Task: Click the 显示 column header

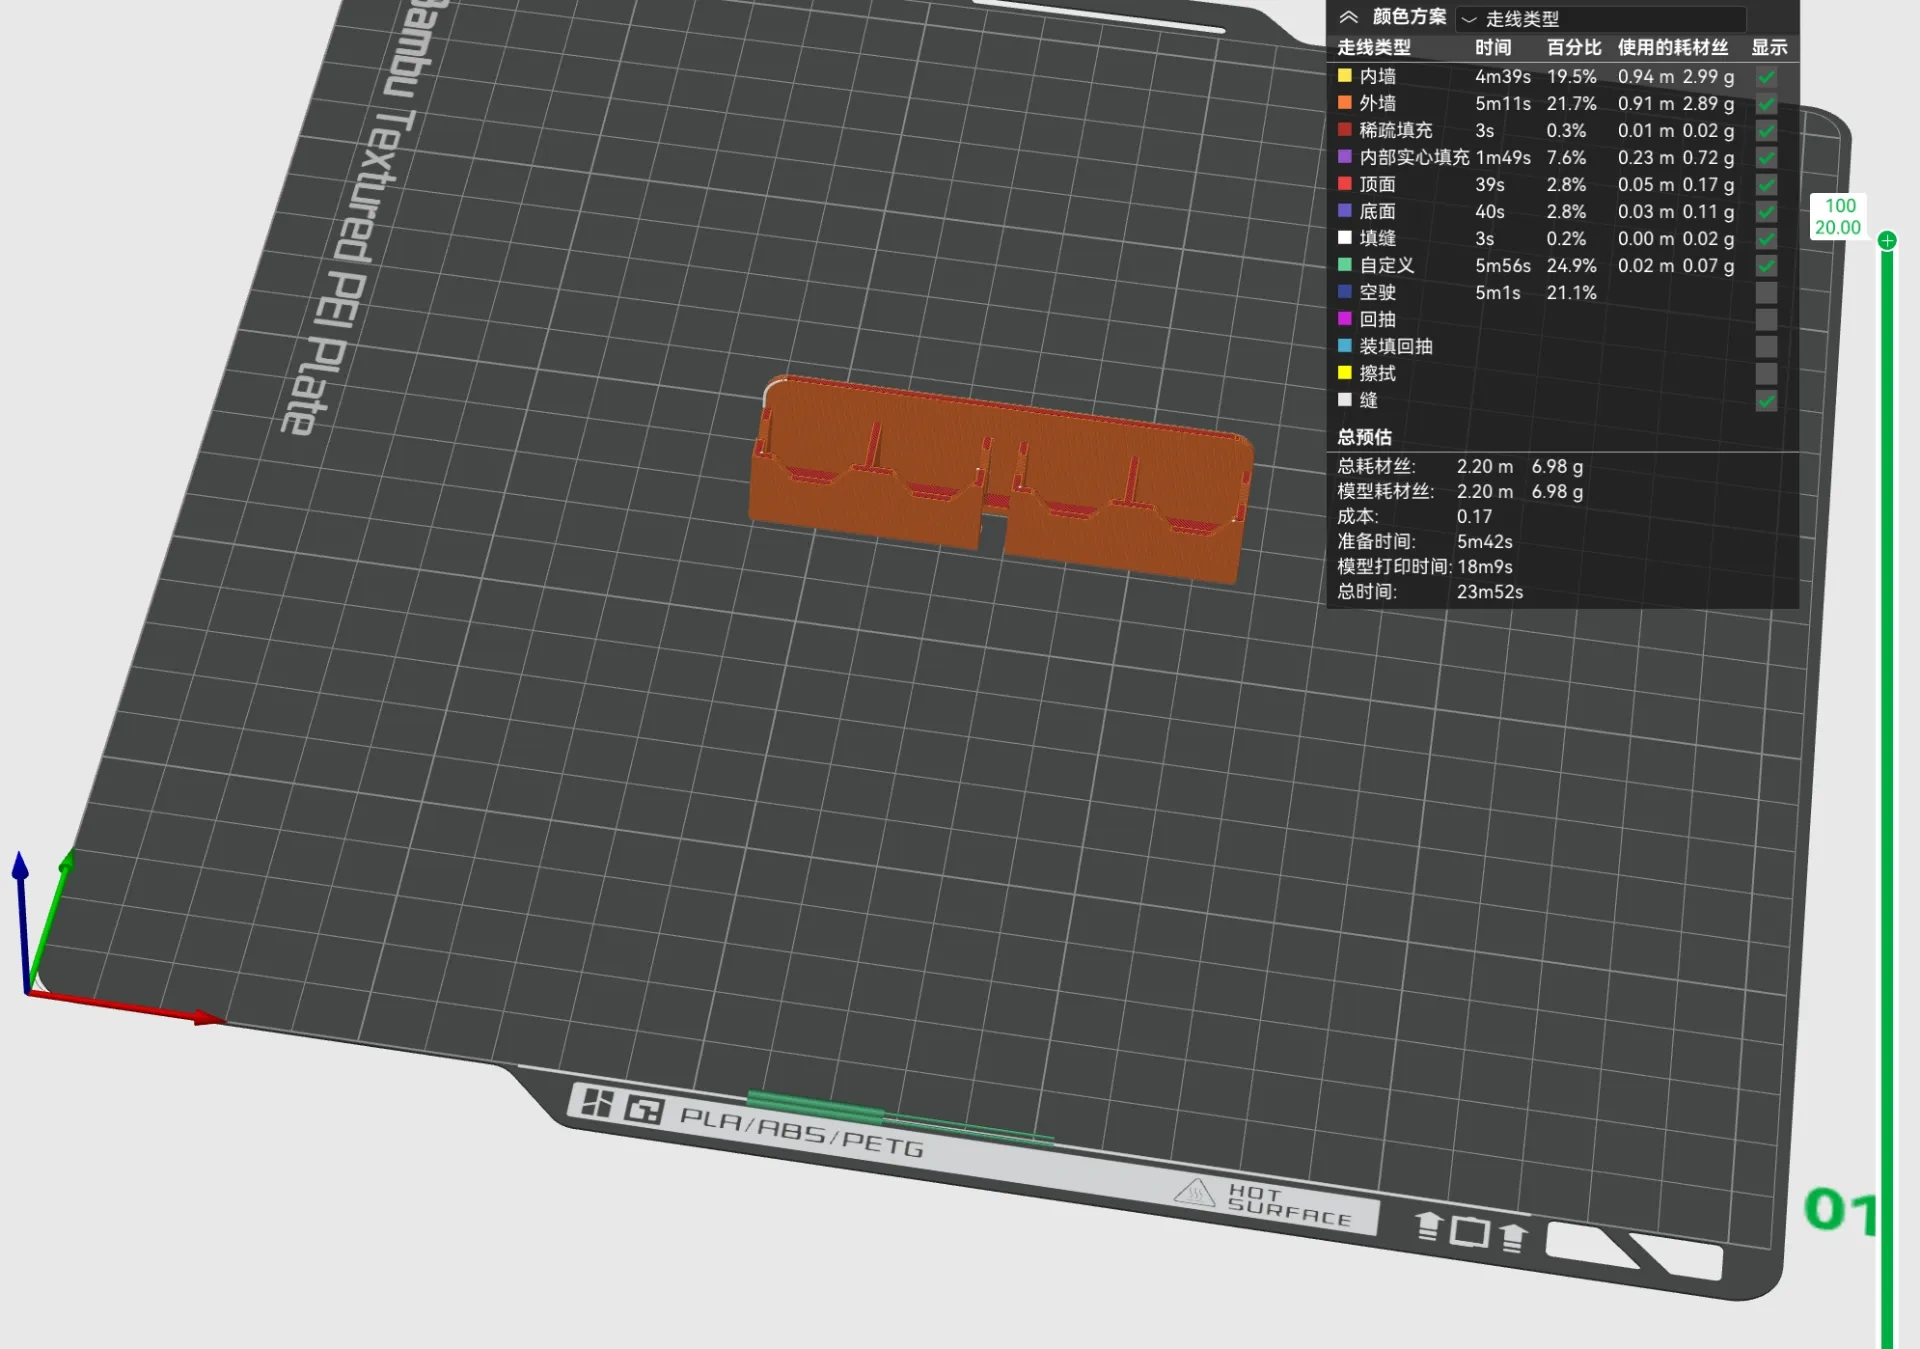Action: coord(1769,47)
